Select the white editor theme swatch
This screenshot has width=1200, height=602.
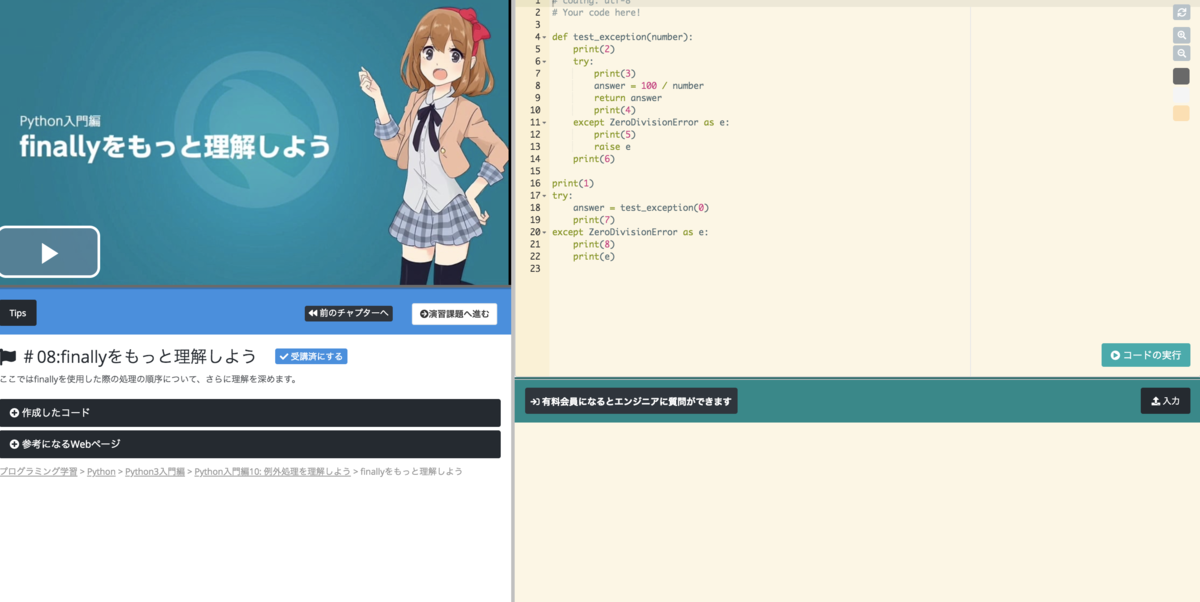click(x=1181, y=95)
